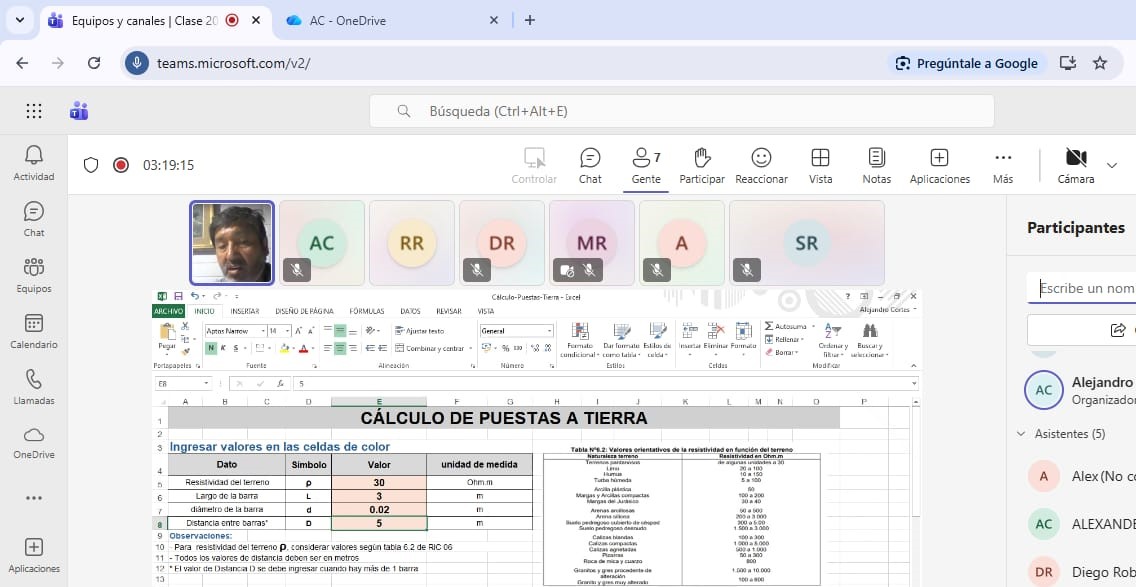Viewport: 1136px width, 587px height.
Task: Open meeting Notas
Action: pyautogui.click(x=876, y=165)
